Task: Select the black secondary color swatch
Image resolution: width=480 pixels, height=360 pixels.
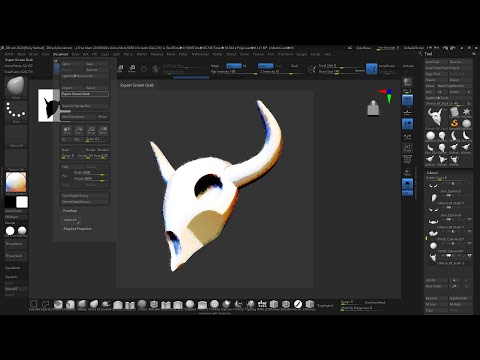Action: (10, 202)
